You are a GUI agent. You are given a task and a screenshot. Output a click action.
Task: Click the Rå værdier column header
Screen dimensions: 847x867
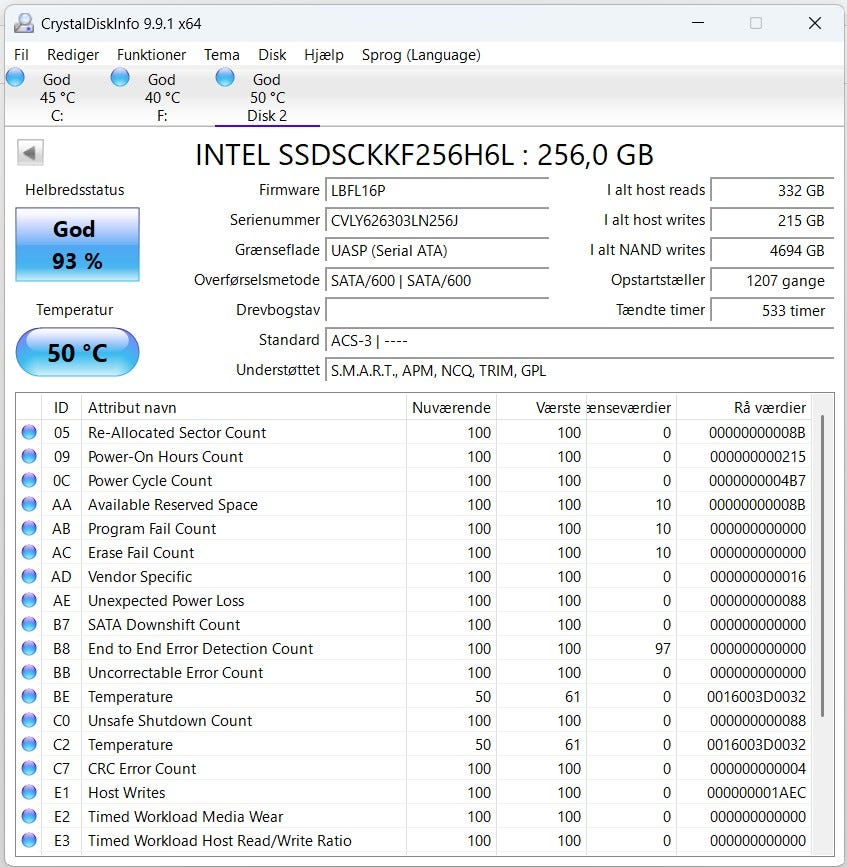pyautogui.click(x=744, y=408)
